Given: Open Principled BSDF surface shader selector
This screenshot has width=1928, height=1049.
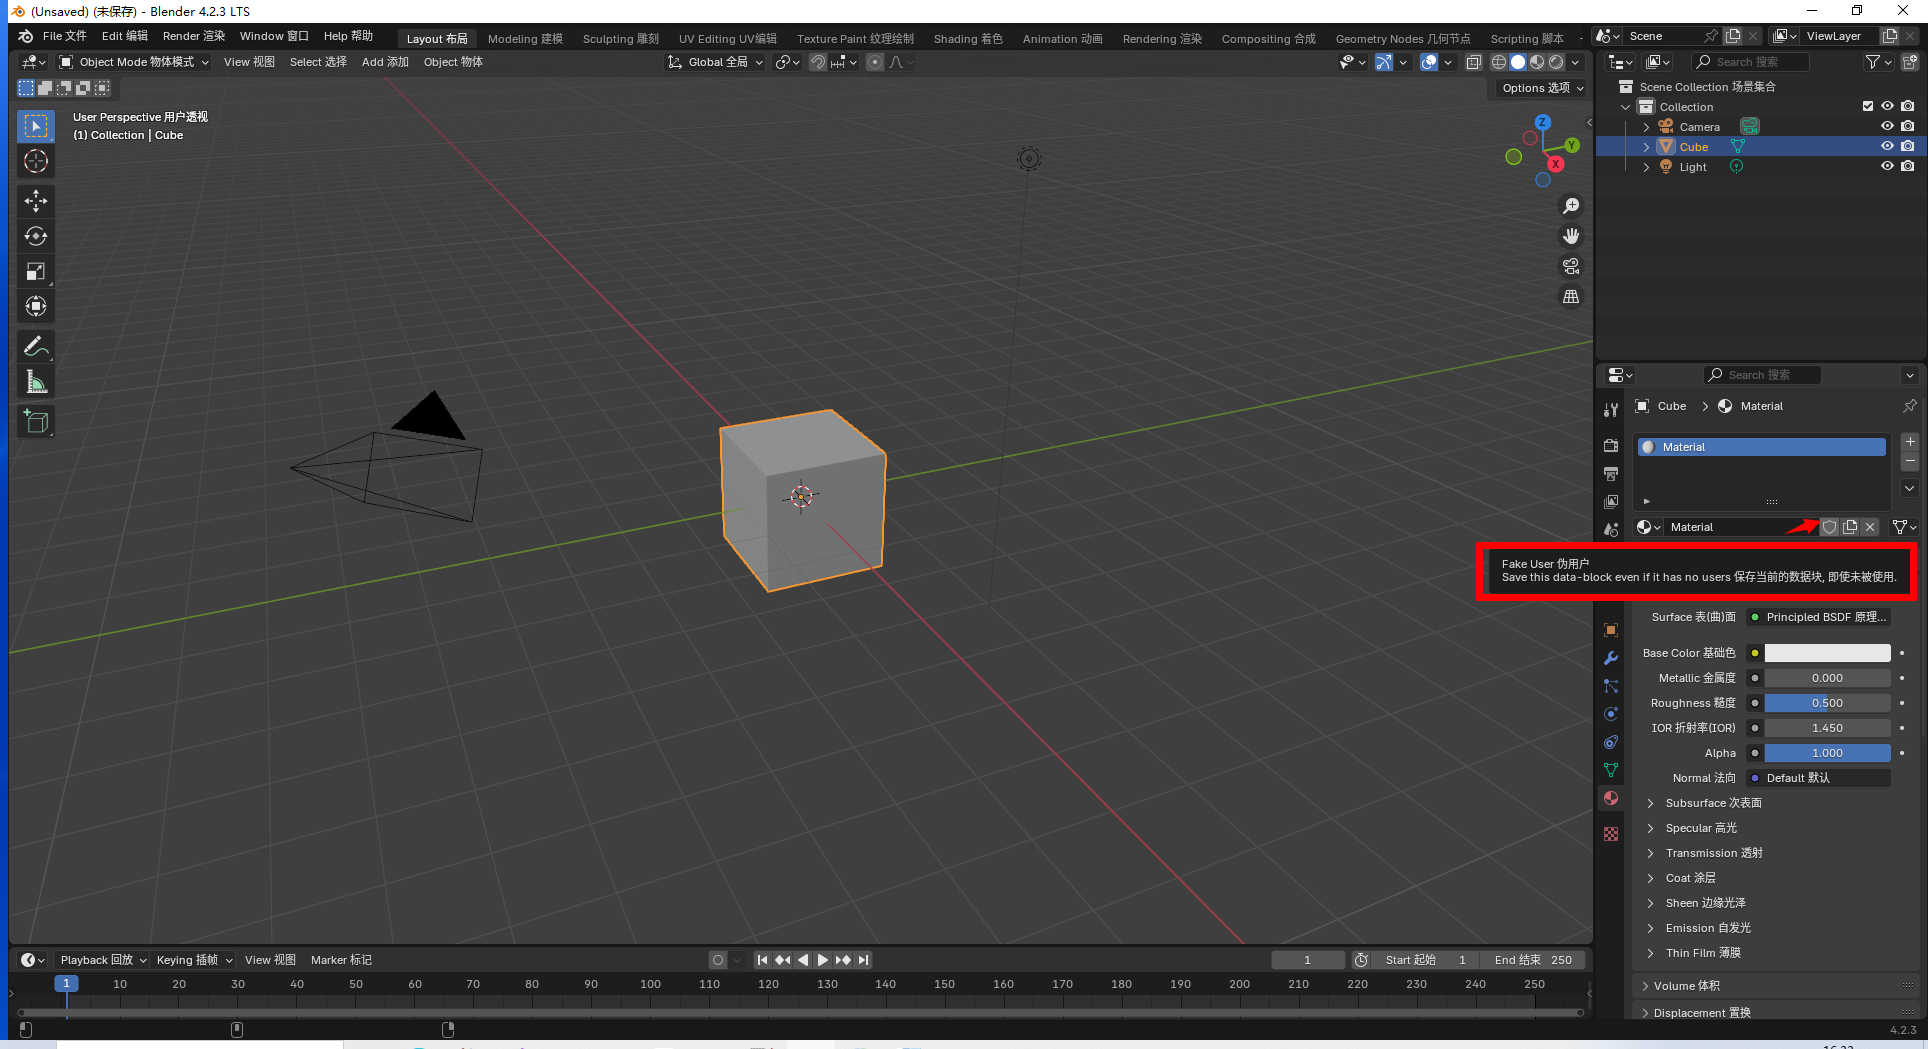Looking at the screenshot, I should point(1819,617).
